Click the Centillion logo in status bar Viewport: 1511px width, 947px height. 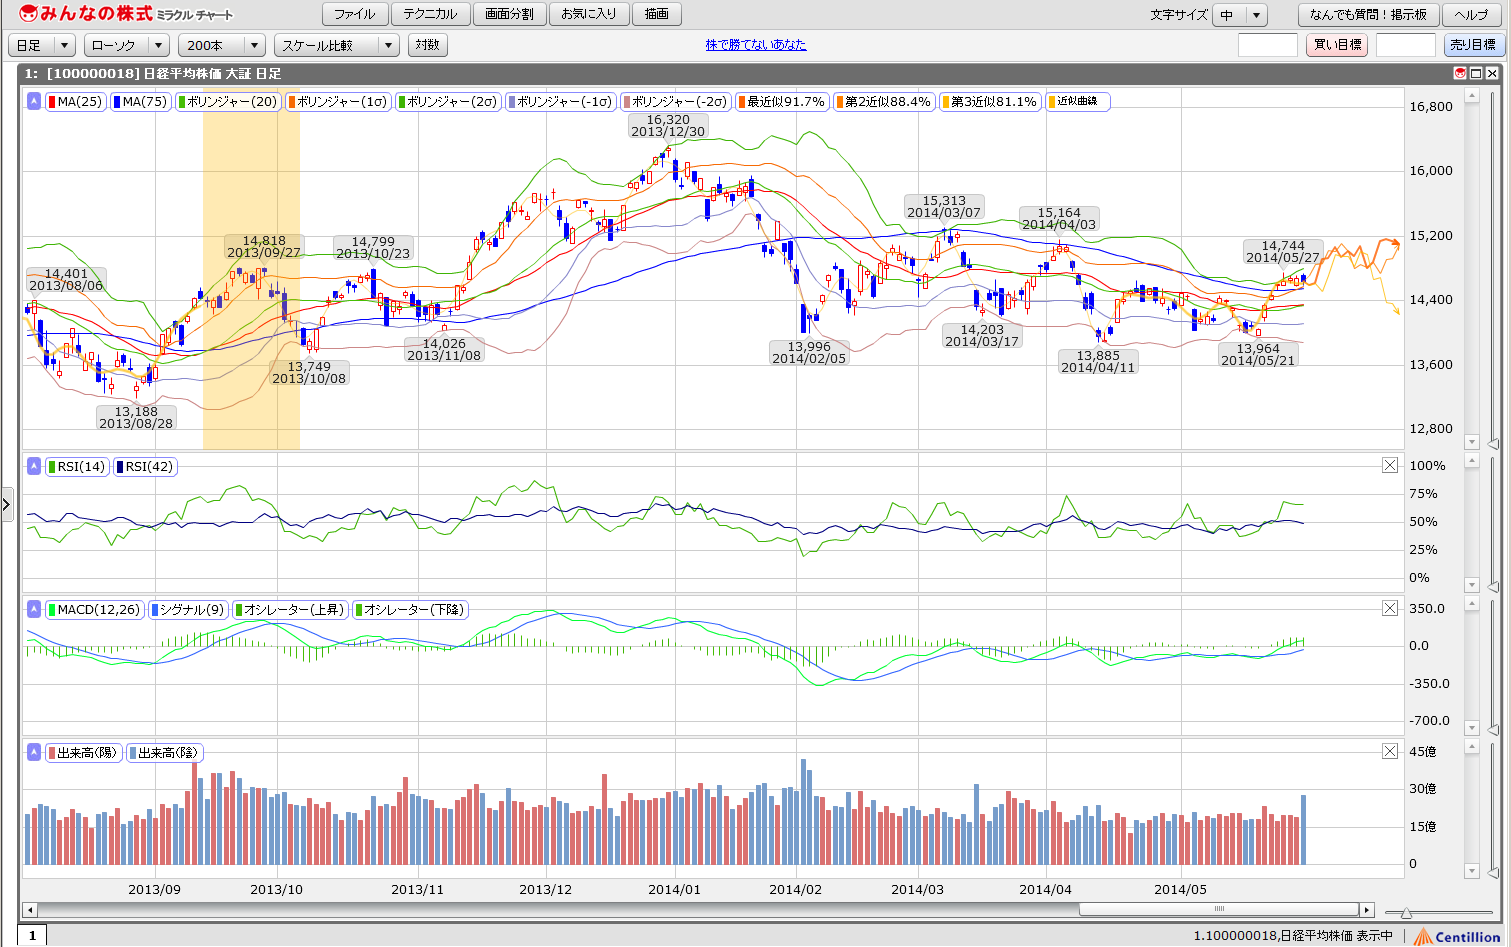[1456, 936]
